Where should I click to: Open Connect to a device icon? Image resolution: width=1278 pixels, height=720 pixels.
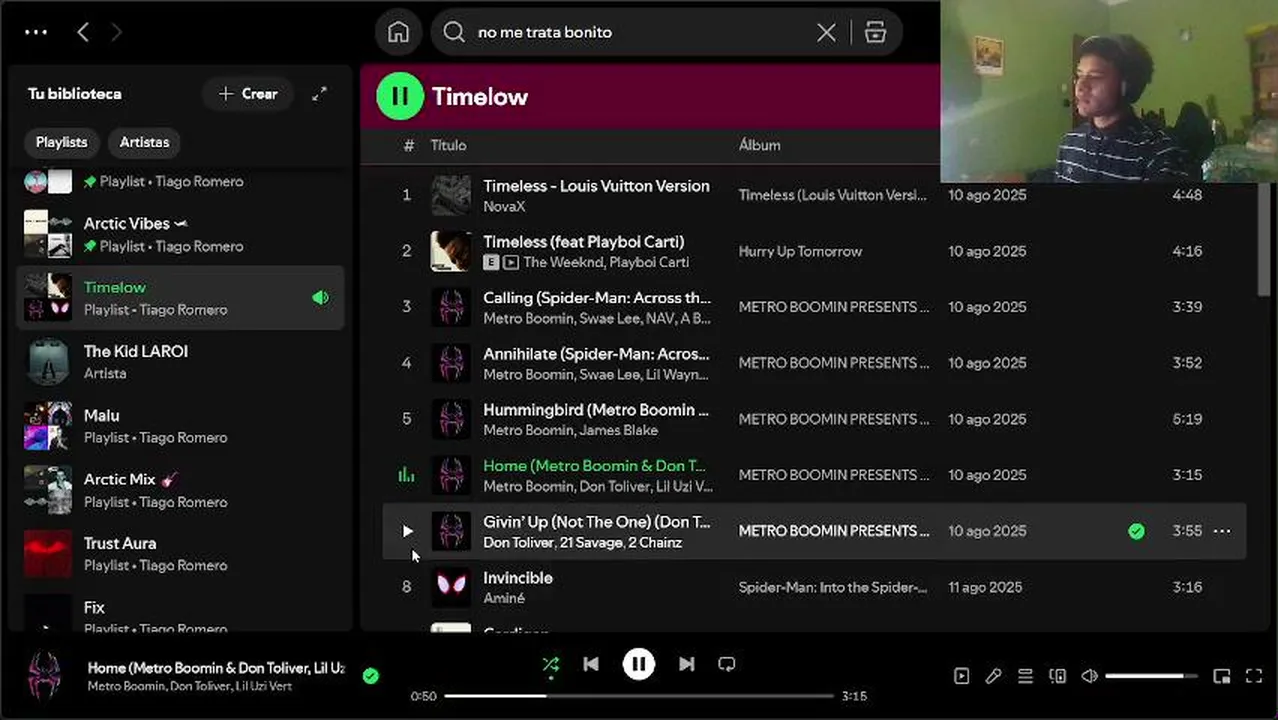[x=1057, y=676]
